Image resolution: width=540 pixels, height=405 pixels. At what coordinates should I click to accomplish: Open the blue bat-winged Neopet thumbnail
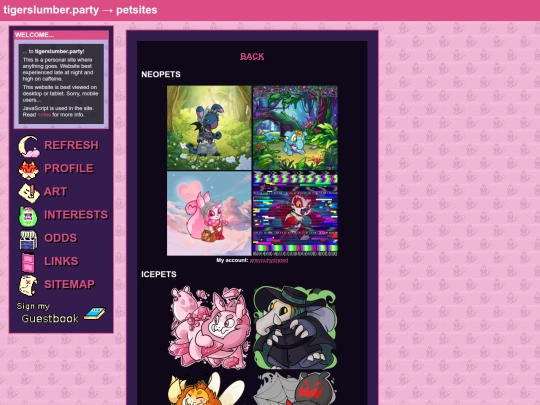pos(209,128)
